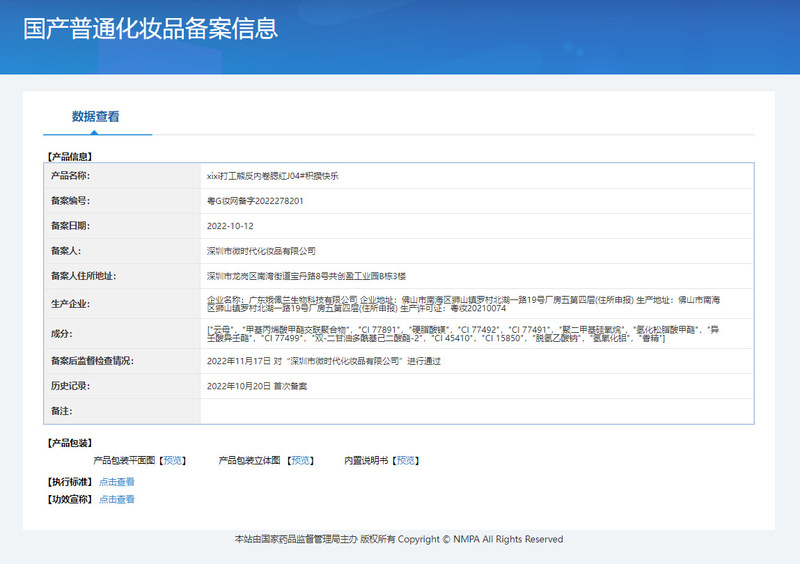Screen dimensions: 800x564
Task: Open the 数据查看 tab
Action: 95,117
